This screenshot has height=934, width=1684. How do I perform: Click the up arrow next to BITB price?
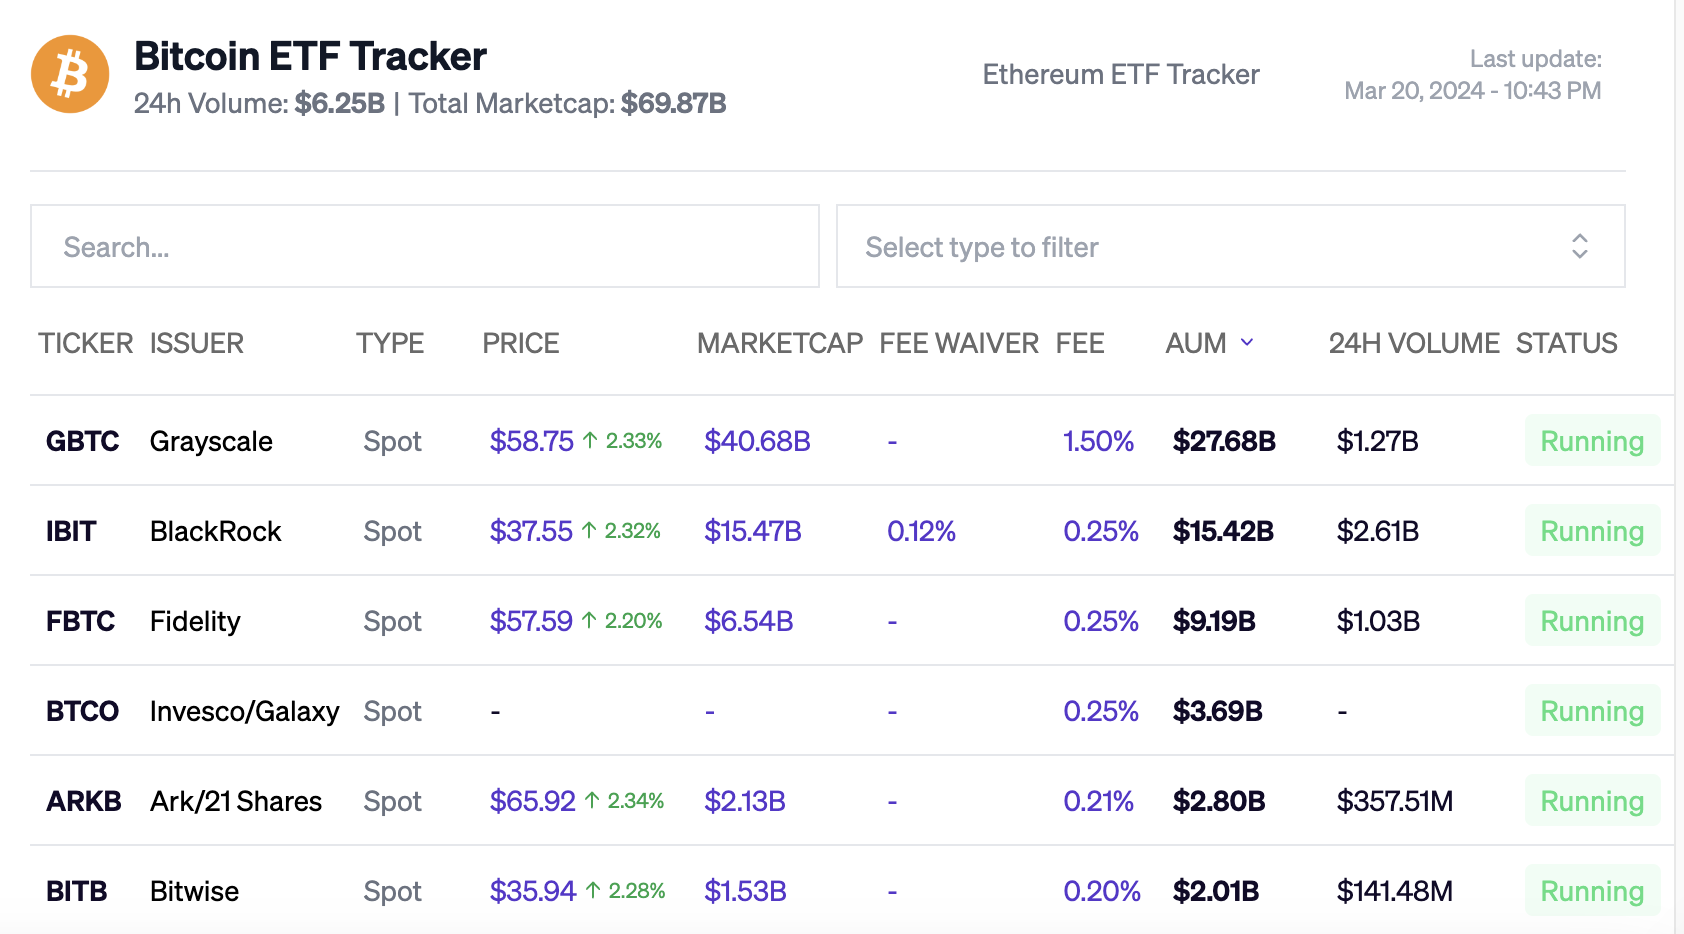coord(592,889)
